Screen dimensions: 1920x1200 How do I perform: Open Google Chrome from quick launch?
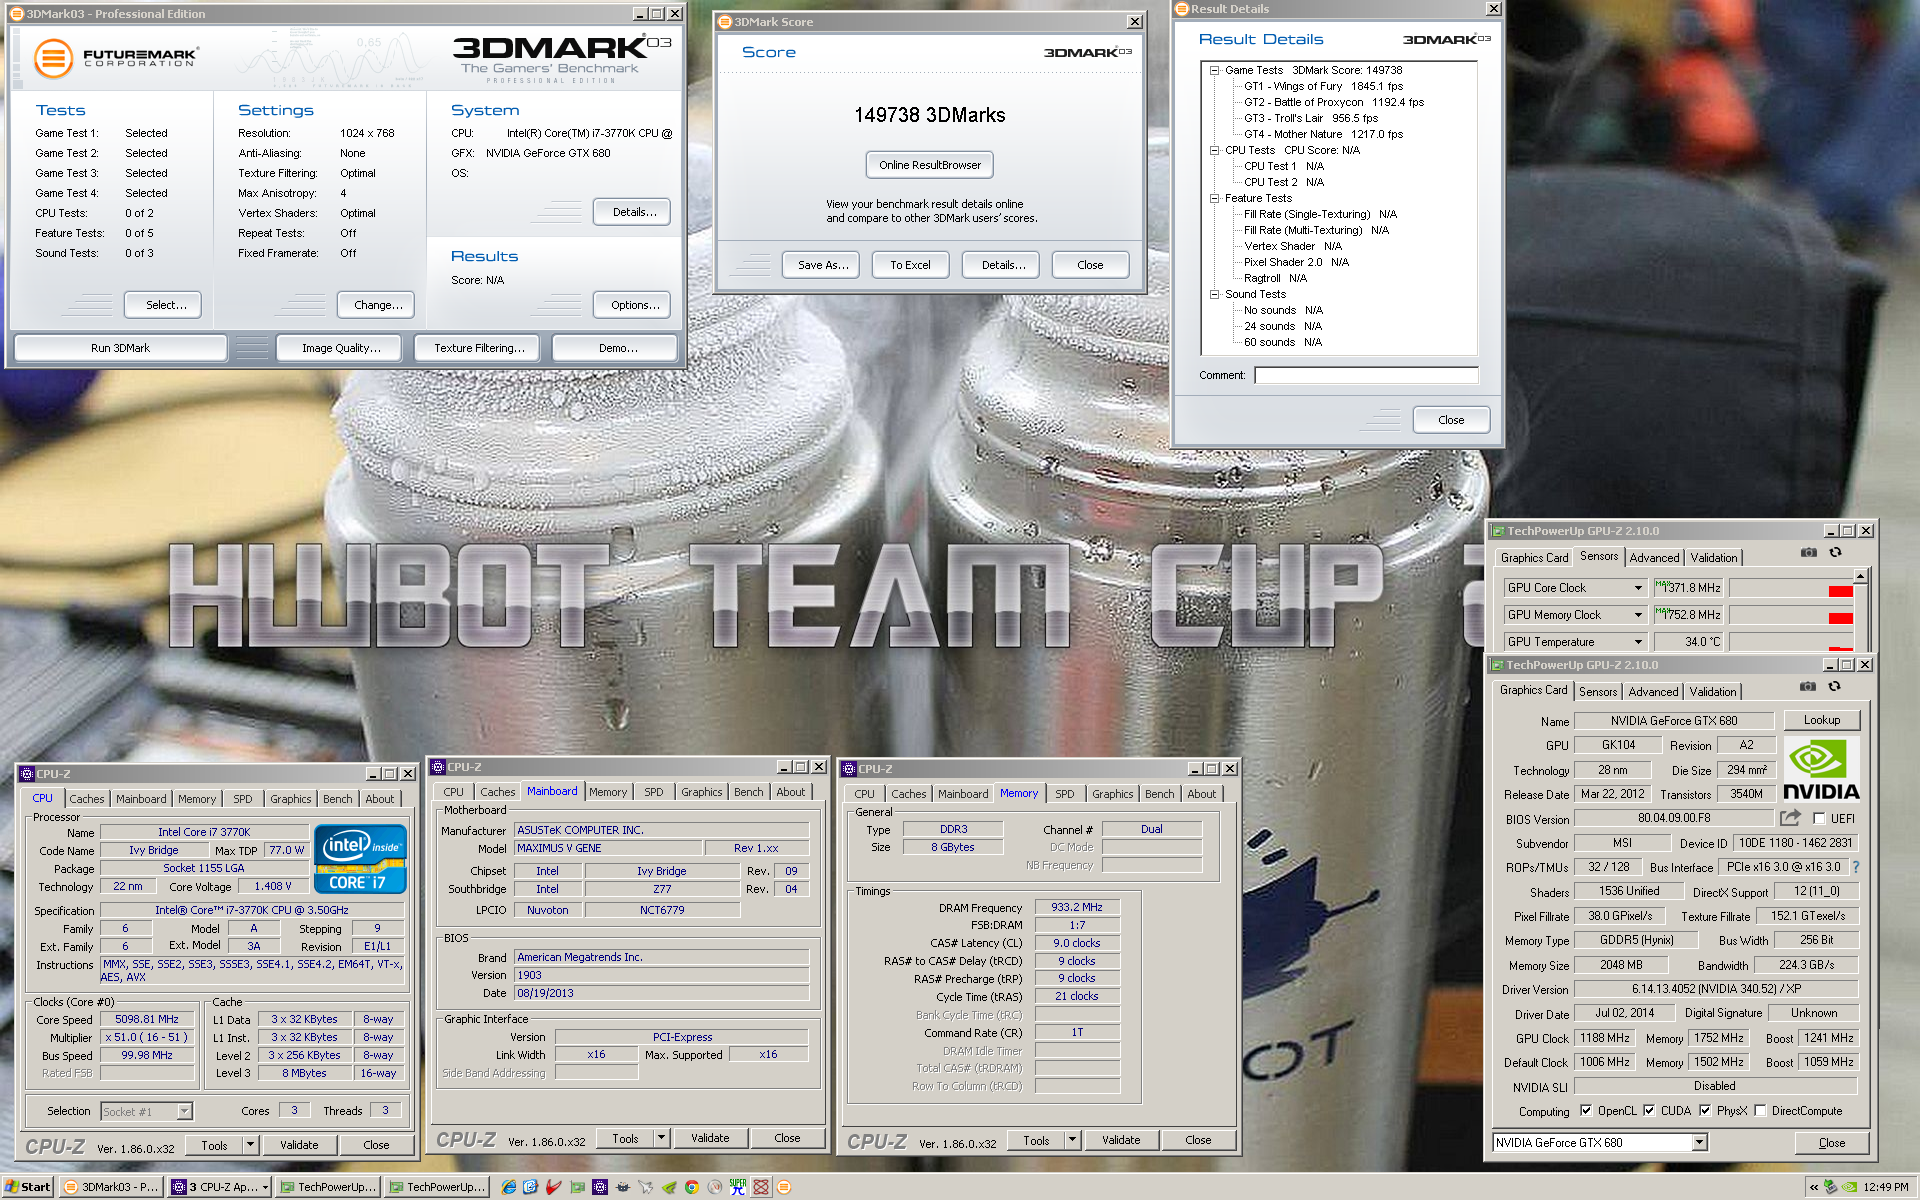tap(691, 1187)
